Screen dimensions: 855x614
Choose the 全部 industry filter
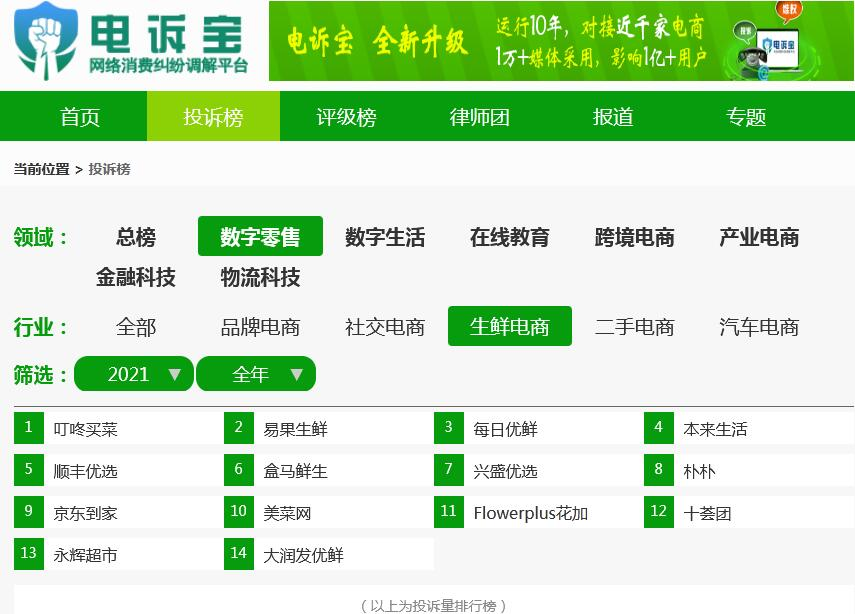pyautogui.click(x=136, y=327)
